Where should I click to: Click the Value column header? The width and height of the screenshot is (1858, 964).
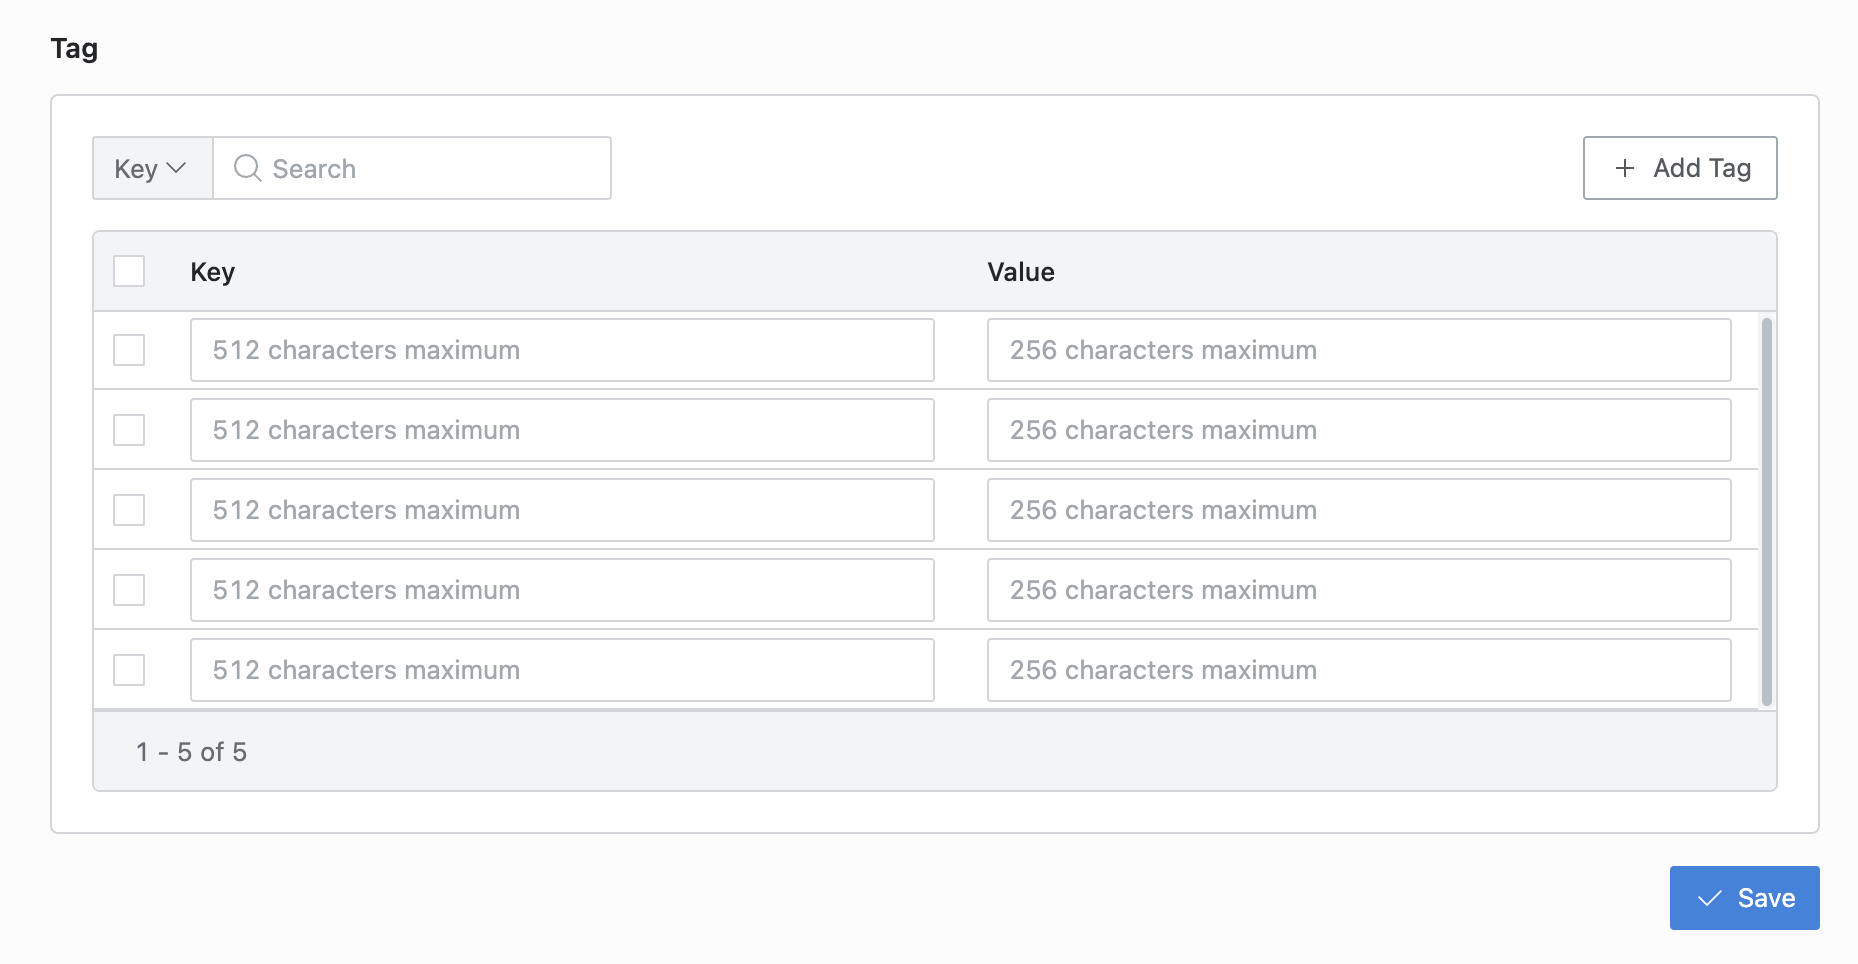point(1021,272)
